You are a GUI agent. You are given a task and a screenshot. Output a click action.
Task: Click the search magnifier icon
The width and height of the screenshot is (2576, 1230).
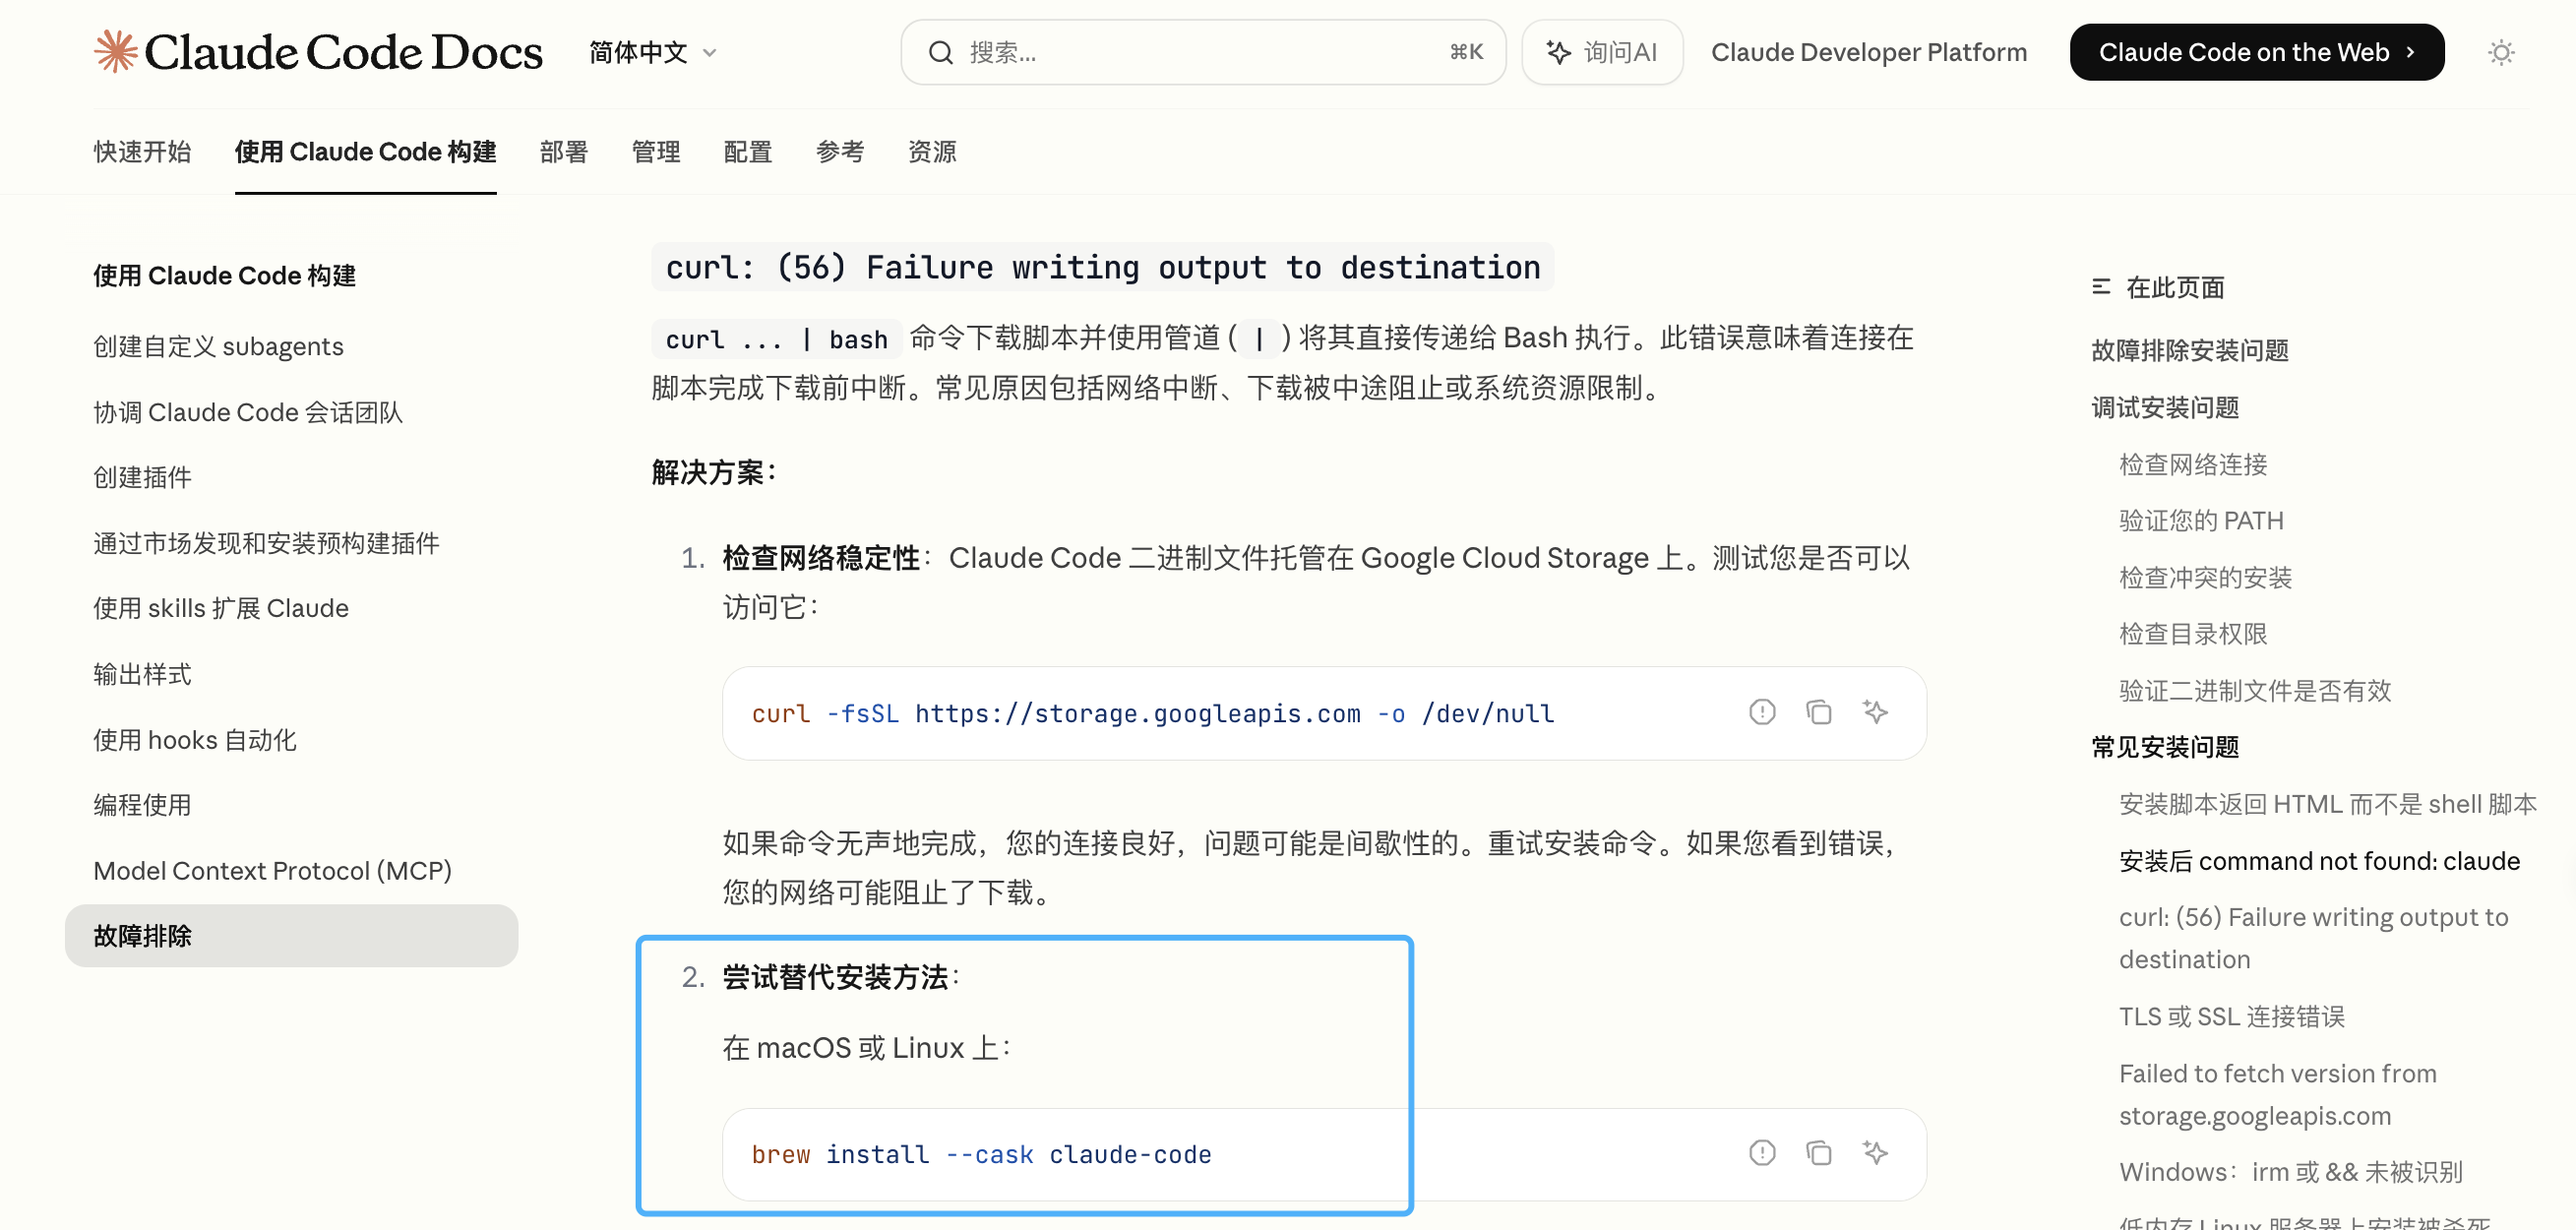point(941,51)
